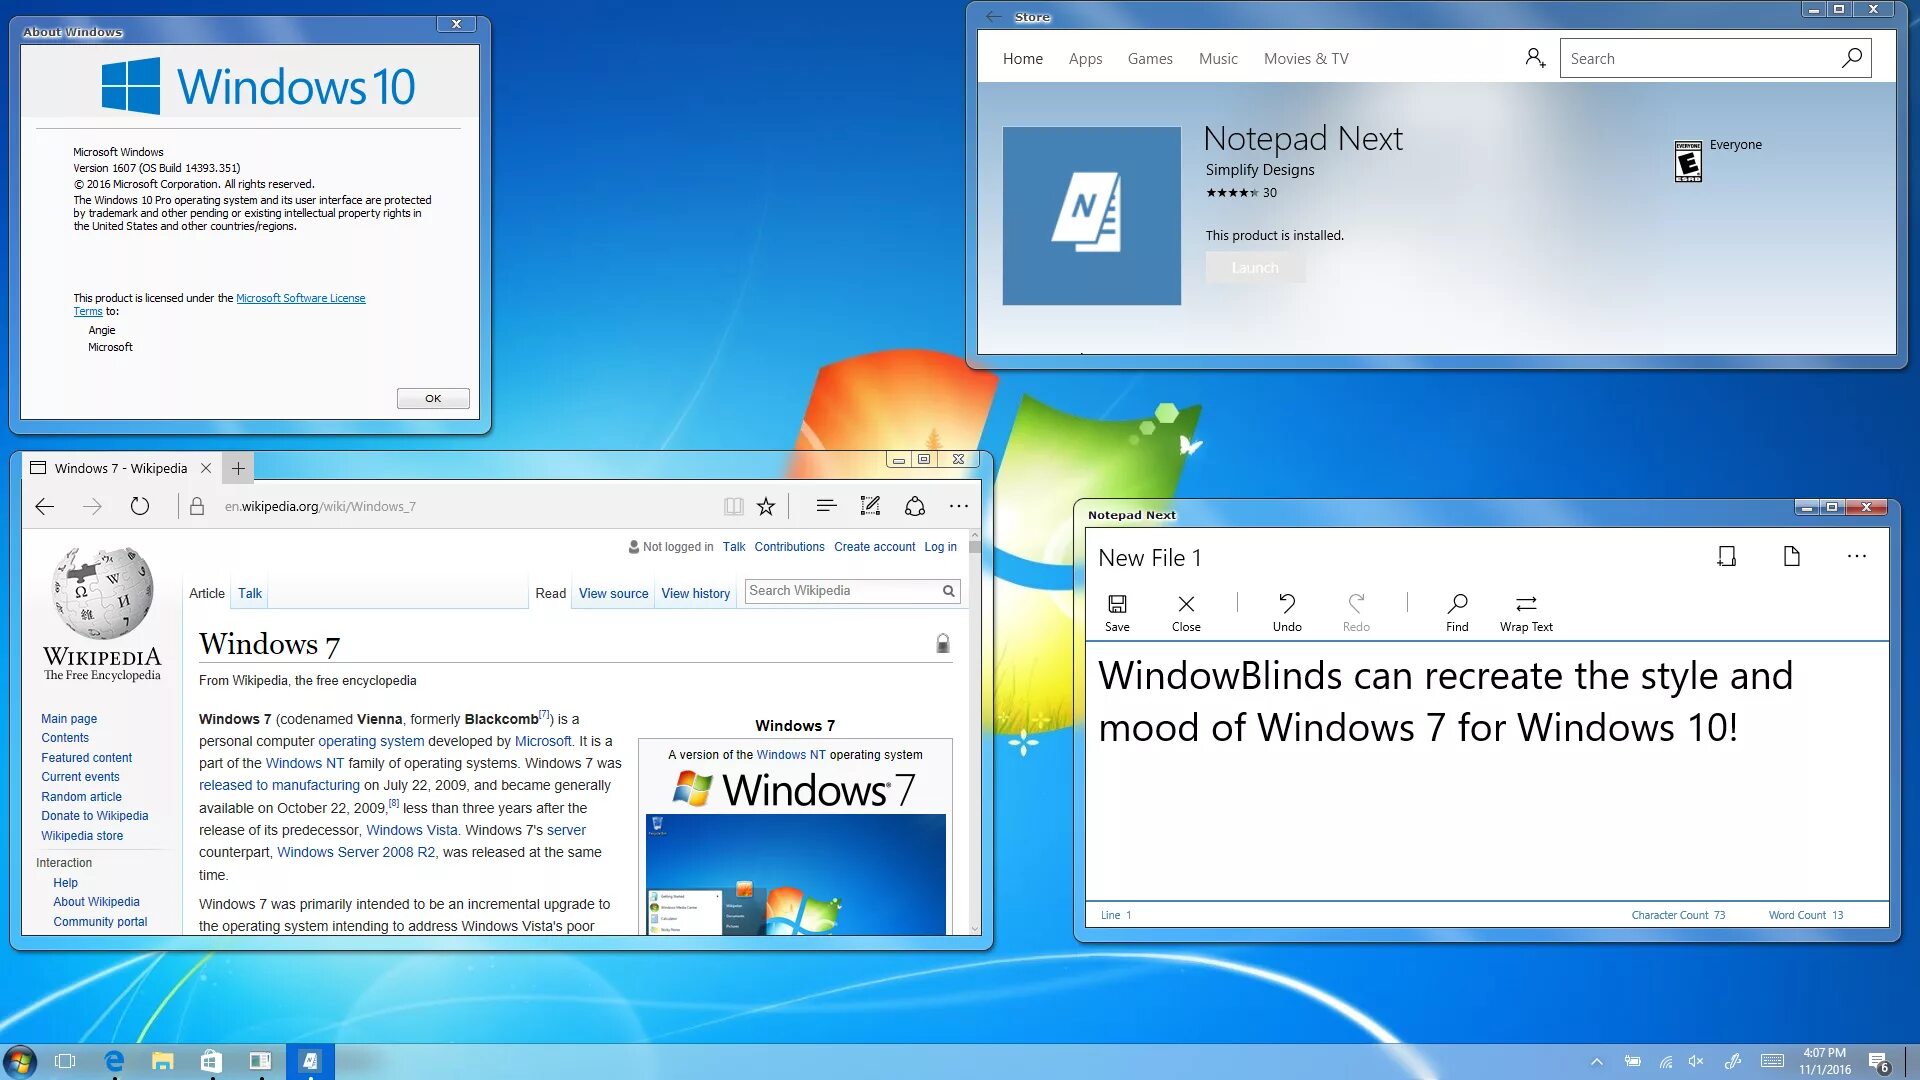The image size is (1920, 1080).
Task: Click the Notepad Next app tile image
Action: click(x=1091, y=215)
